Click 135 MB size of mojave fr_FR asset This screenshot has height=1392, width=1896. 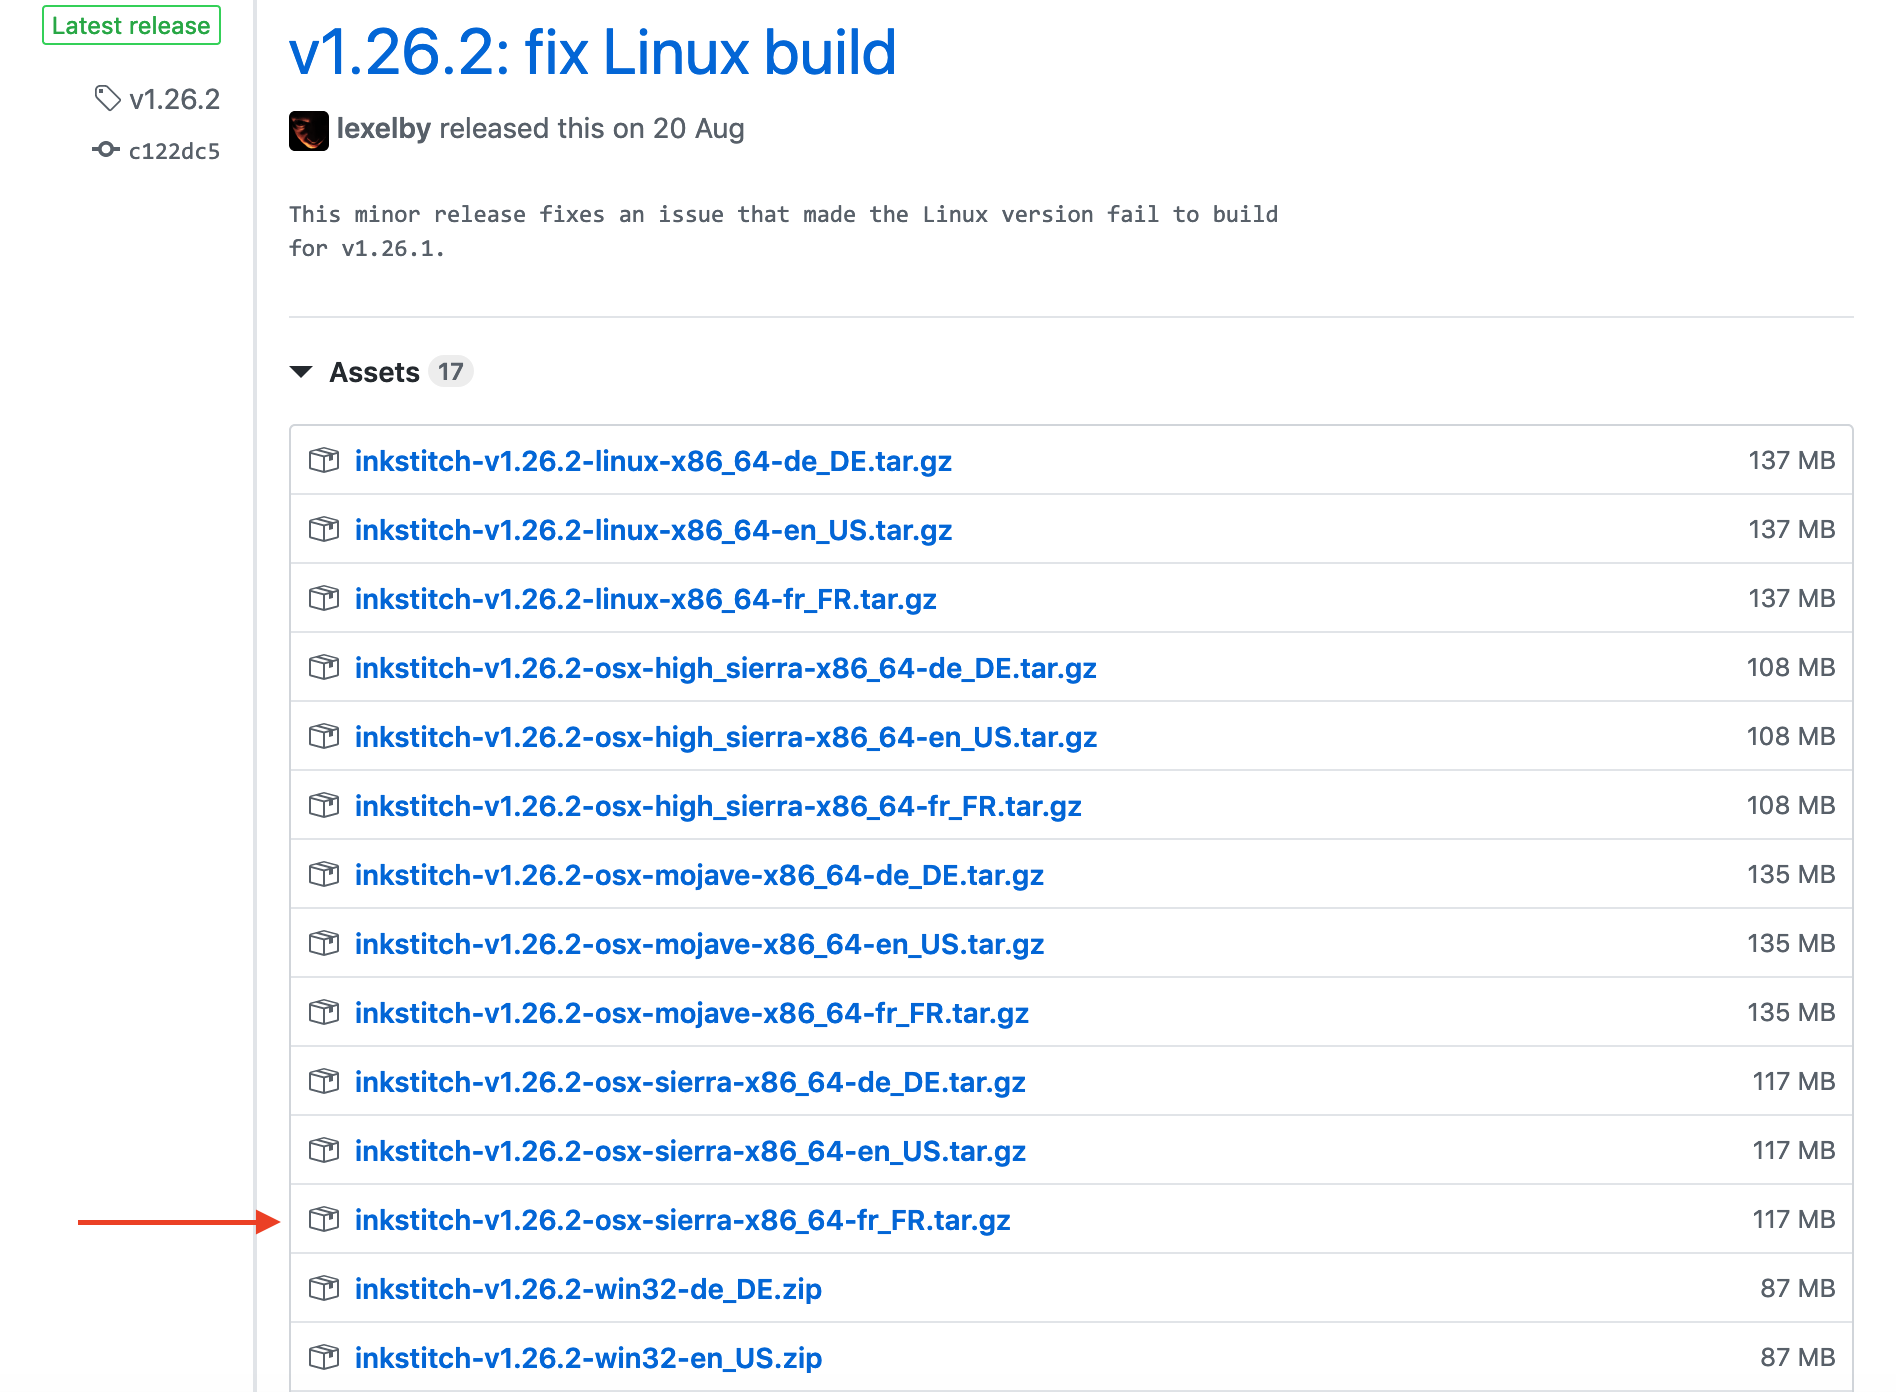click(1791, 1012)
